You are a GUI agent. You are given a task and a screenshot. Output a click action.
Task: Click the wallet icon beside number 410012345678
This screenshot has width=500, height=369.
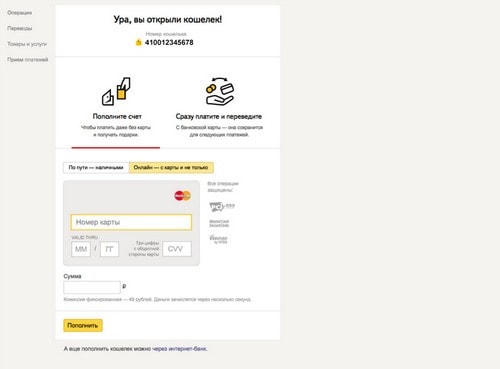click(x=138, y=42)
